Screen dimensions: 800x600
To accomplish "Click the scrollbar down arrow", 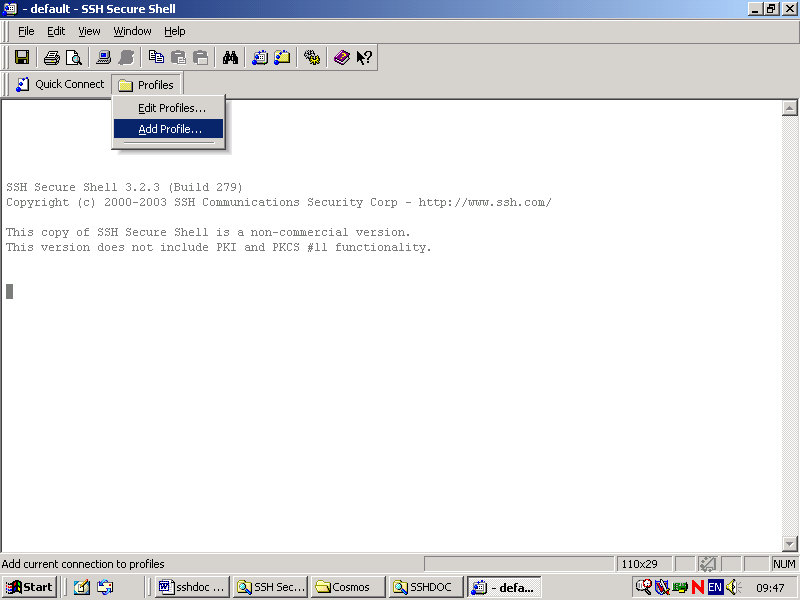I will click(789, 544).
